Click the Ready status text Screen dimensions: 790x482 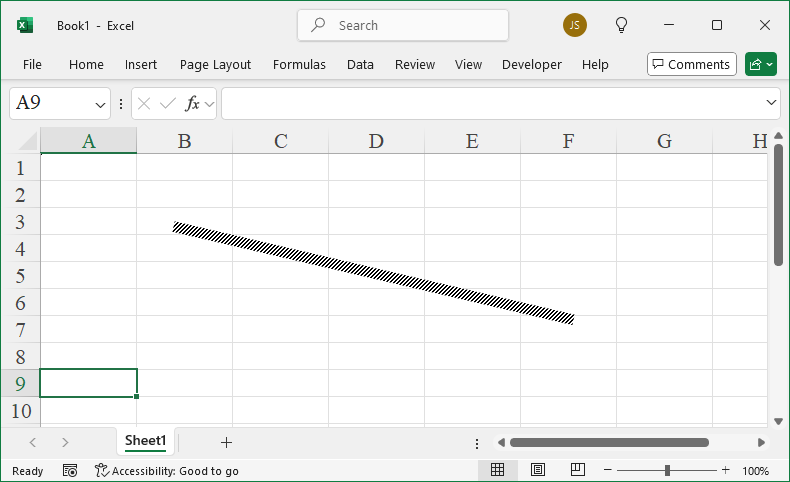click(x=27, y=471)
